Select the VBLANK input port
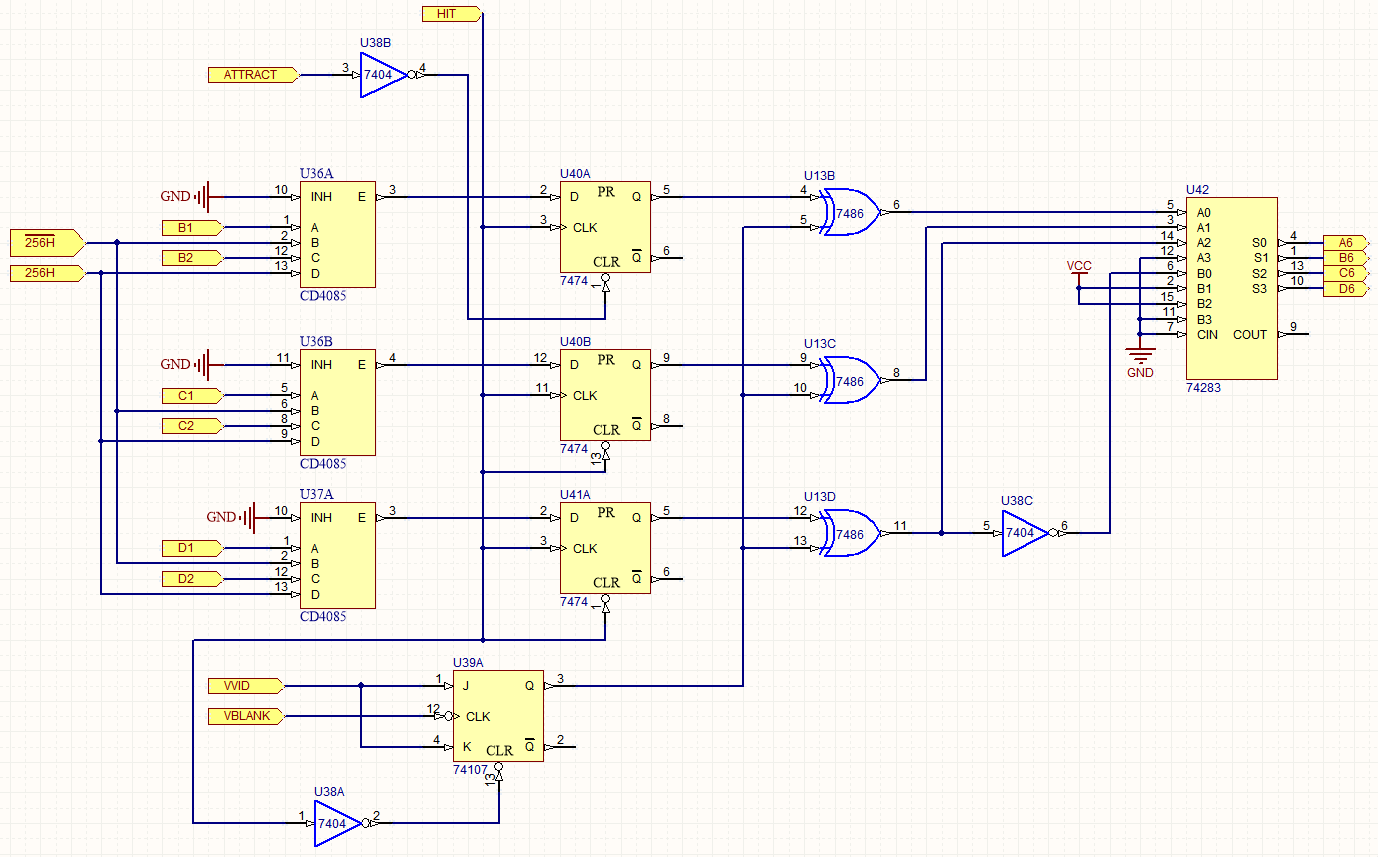 tap(246, 716)
